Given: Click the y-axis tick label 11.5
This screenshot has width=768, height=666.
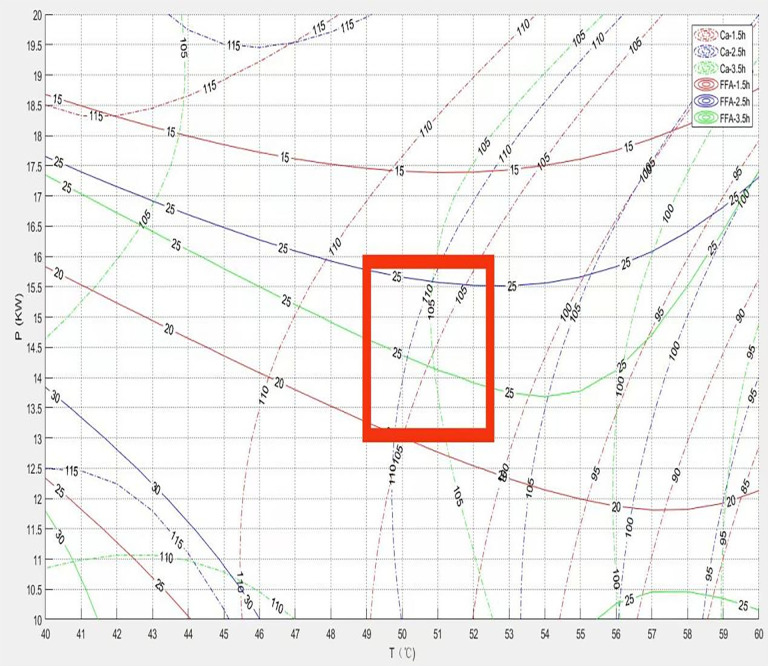Looking at the screenshot, I should tap(34, 529).
